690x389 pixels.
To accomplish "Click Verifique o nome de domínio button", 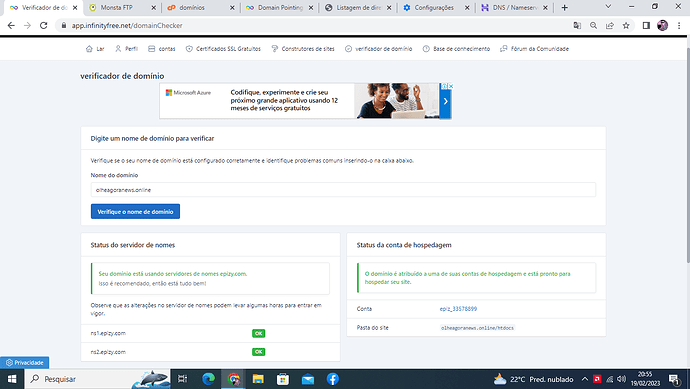I will [135, 211].
